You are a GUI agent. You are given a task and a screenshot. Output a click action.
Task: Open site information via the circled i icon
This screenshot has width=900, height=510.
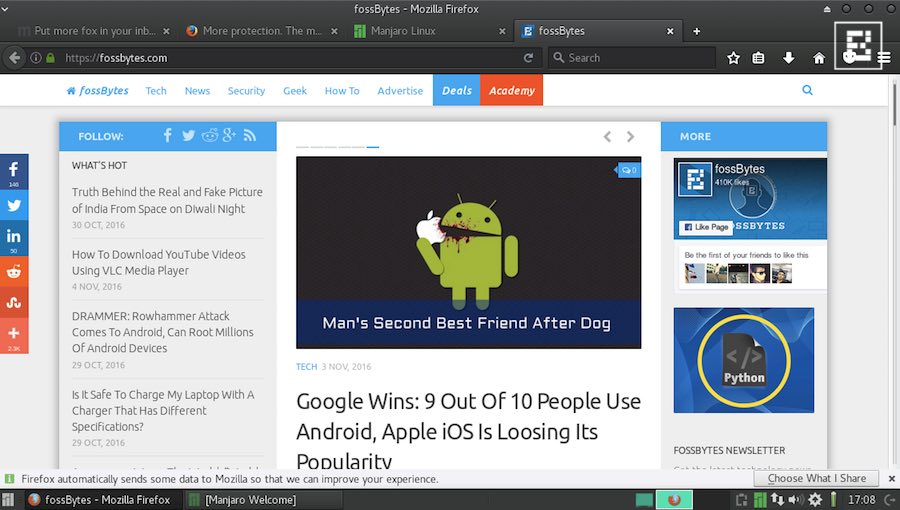tap(36, 58)
